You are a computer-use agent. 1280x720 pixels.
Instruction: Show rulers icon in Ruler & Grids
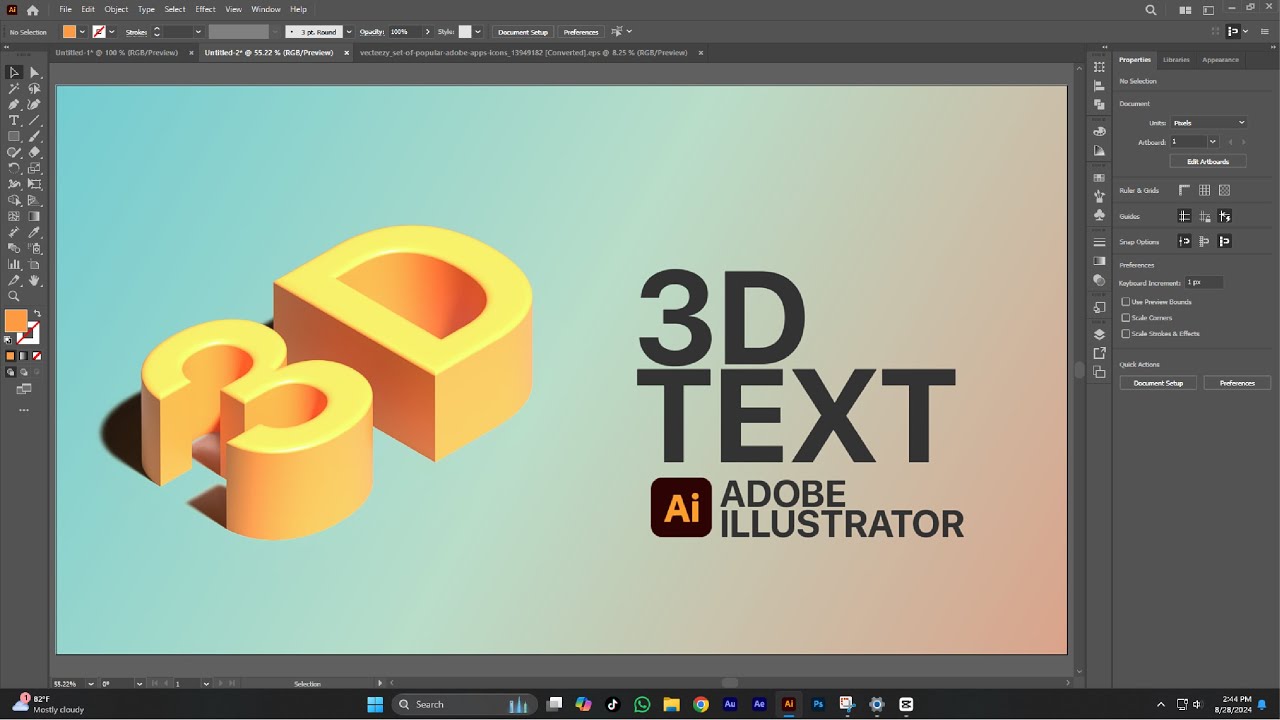(x=1185, y=190)
